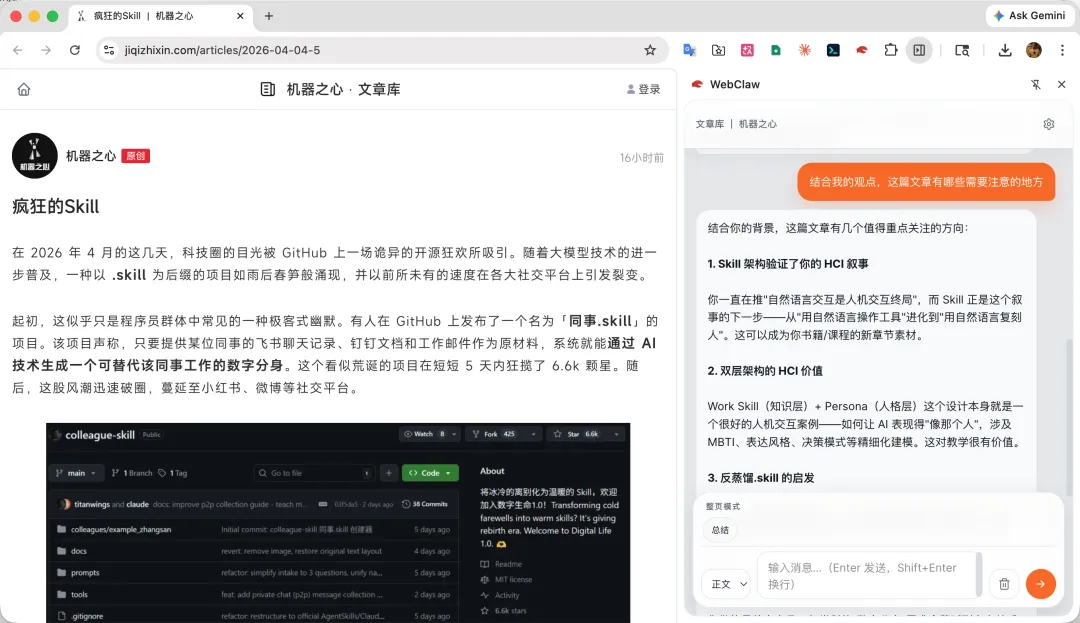This screenshot has width=1080, height=623.
Task: Pin the WebClaw side panel
Action: (1035, 84)
